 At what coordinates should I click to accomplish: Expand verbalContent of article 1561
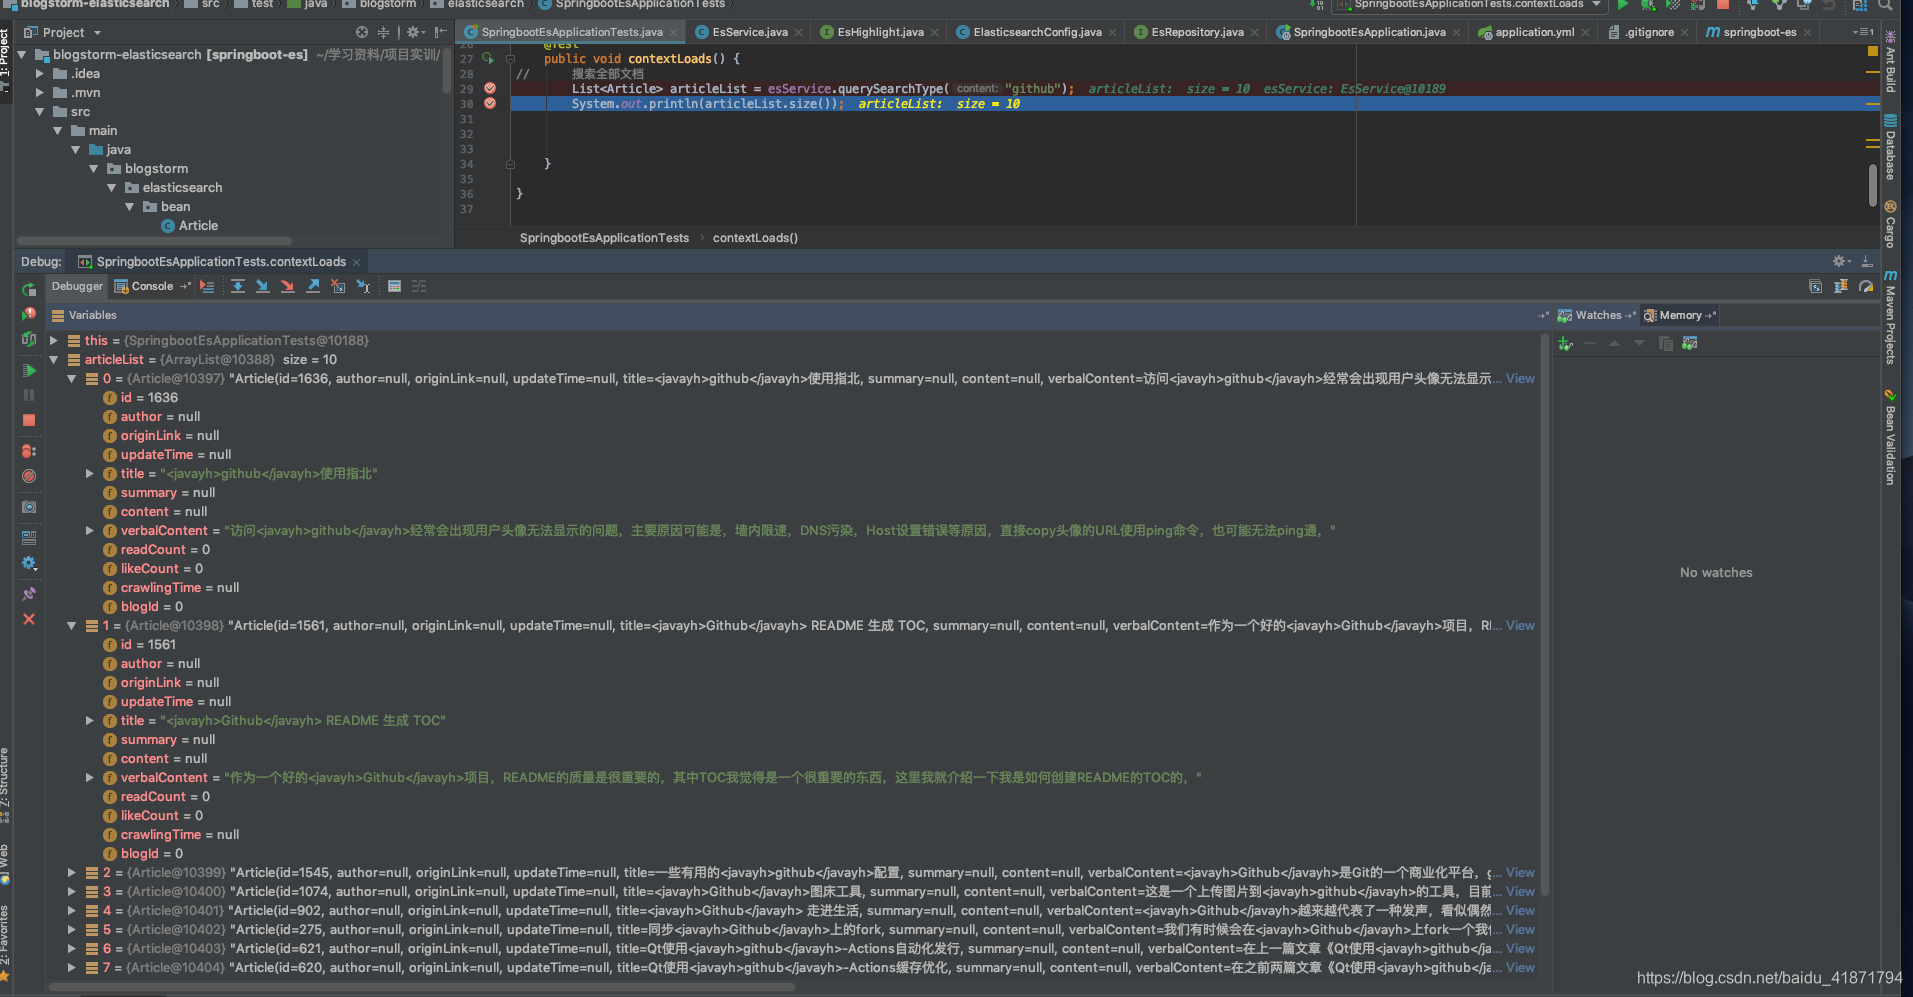[x=90, y=777]
